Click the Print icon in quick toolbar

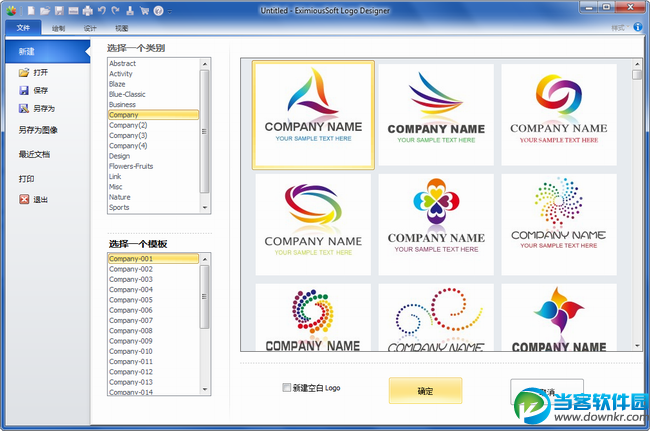pyautogui.click(x=87, y=11)
